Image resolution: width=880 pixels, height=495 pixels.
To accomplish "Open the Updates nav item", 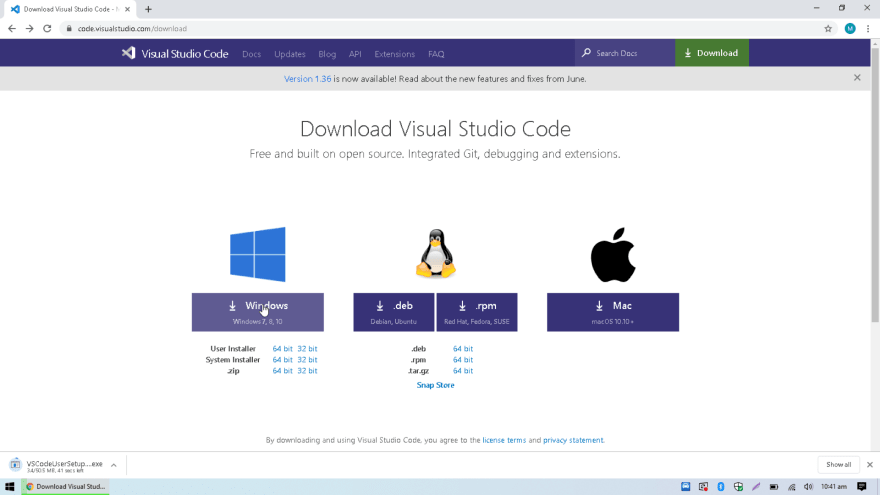I will [290, 54].
